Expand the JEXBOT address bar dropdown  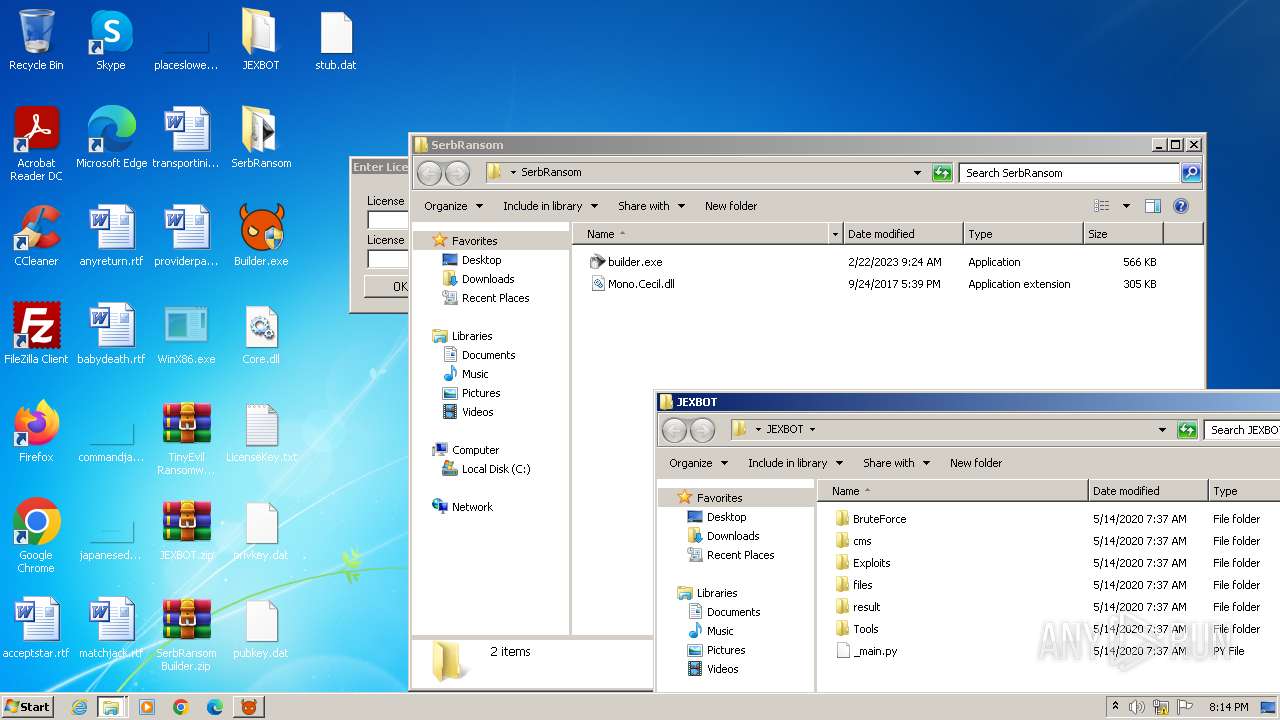pos(1162,429)
